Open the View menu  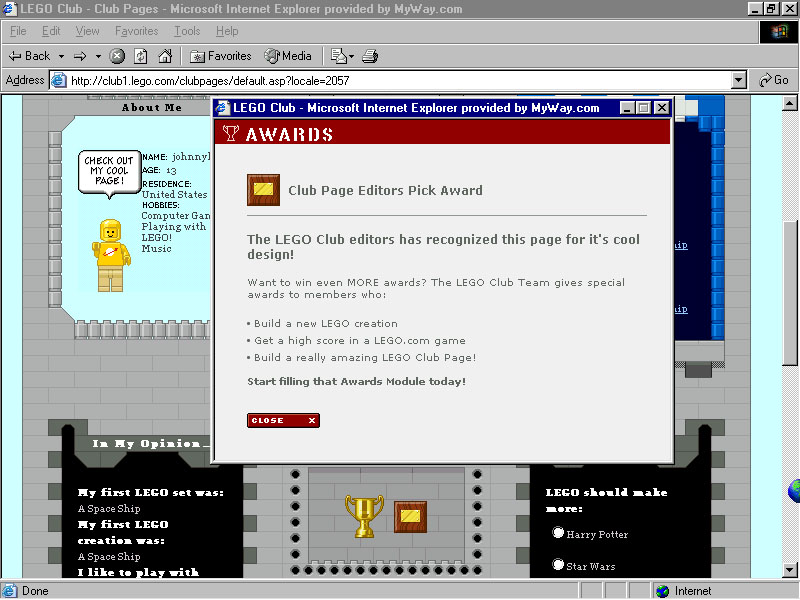(x=87, y=31)
